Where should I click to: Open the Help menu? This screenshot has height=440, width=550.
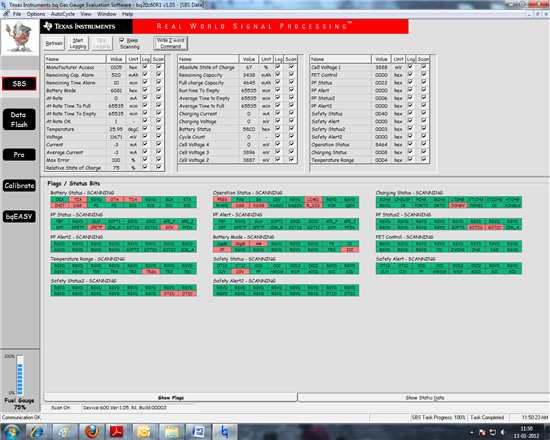pos(127,14)
